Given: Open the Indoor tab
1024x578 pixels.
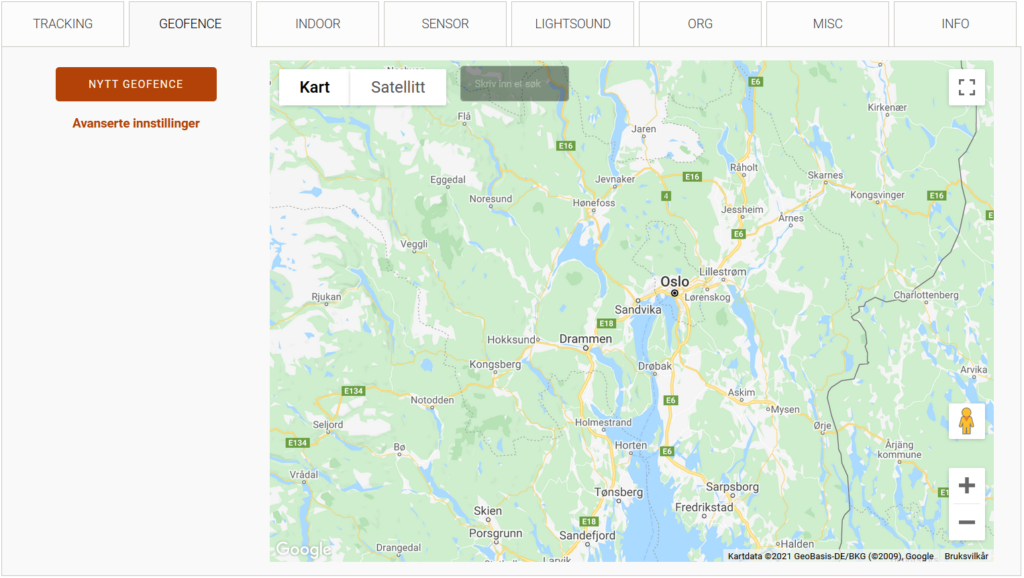Looking at the screenshot, I should 317,24.
